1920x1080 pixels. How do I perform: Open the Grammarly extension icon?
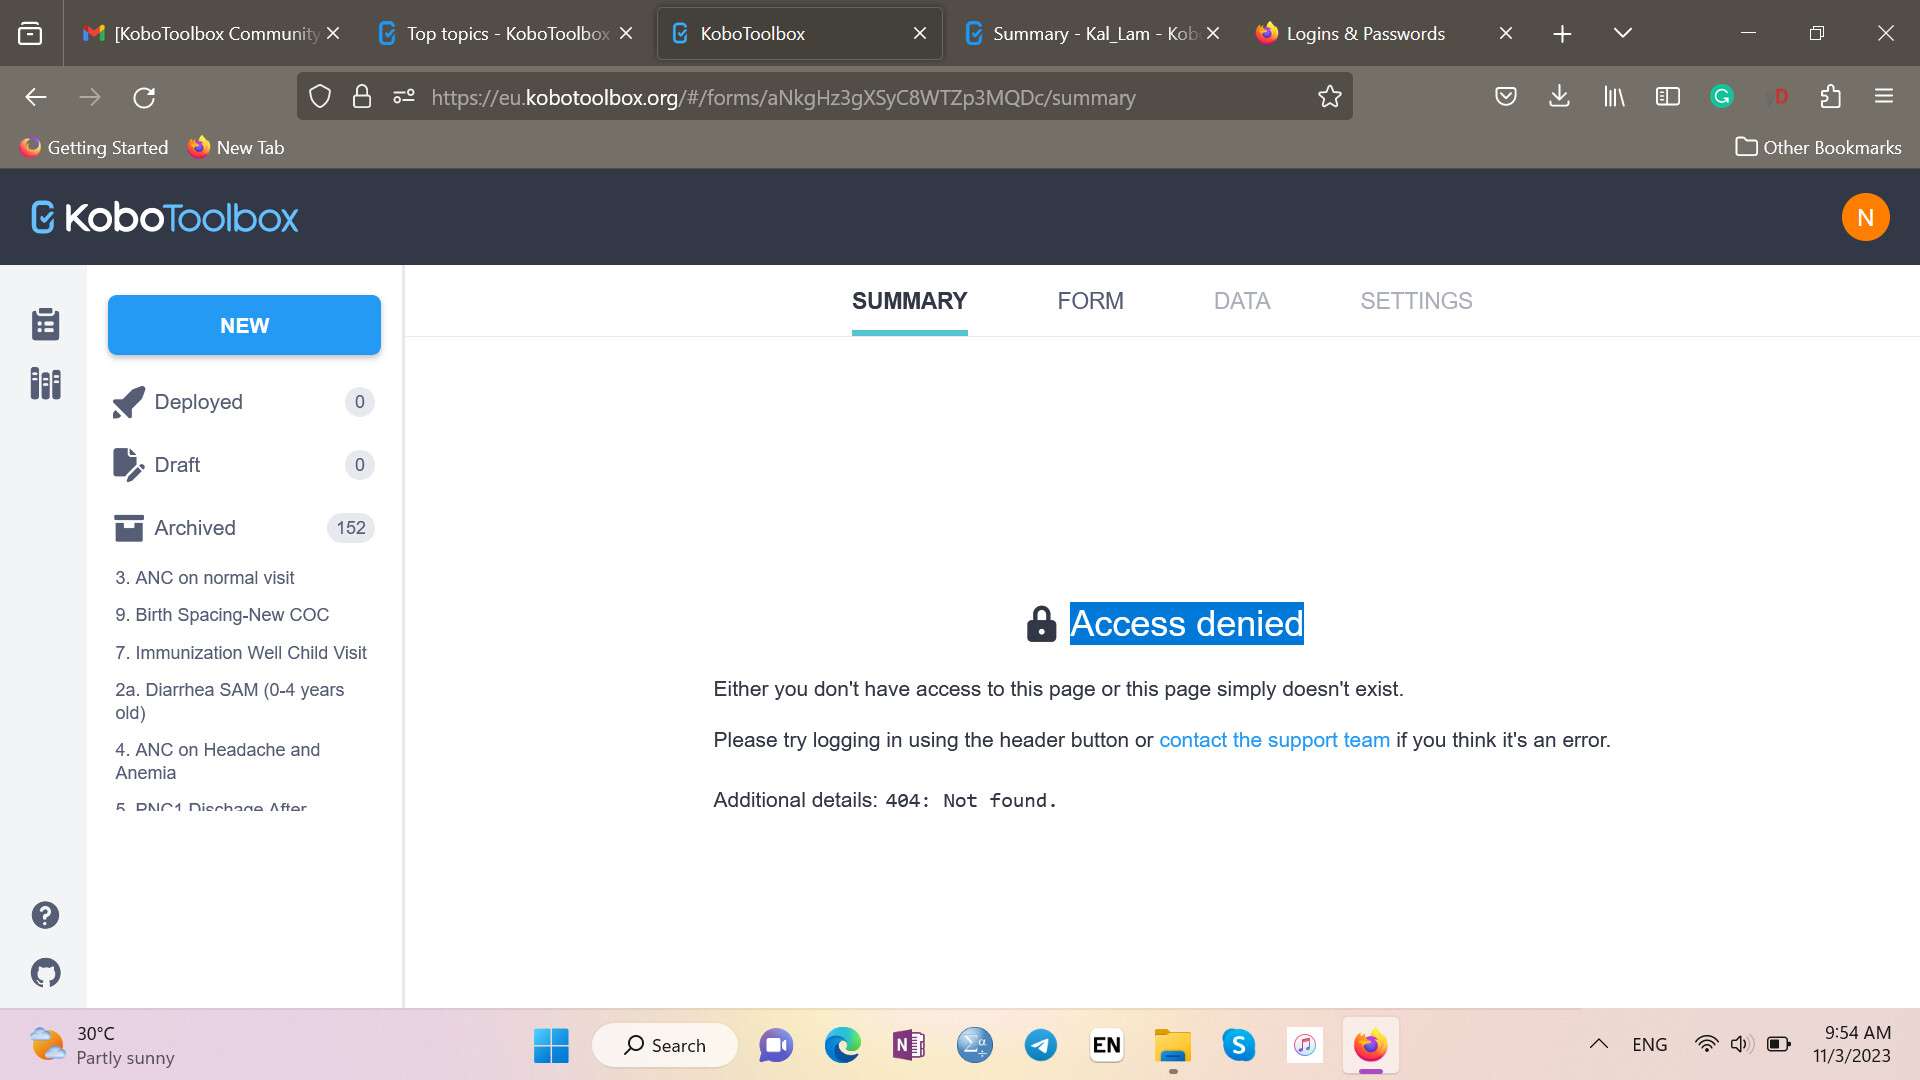[1721, 96]
